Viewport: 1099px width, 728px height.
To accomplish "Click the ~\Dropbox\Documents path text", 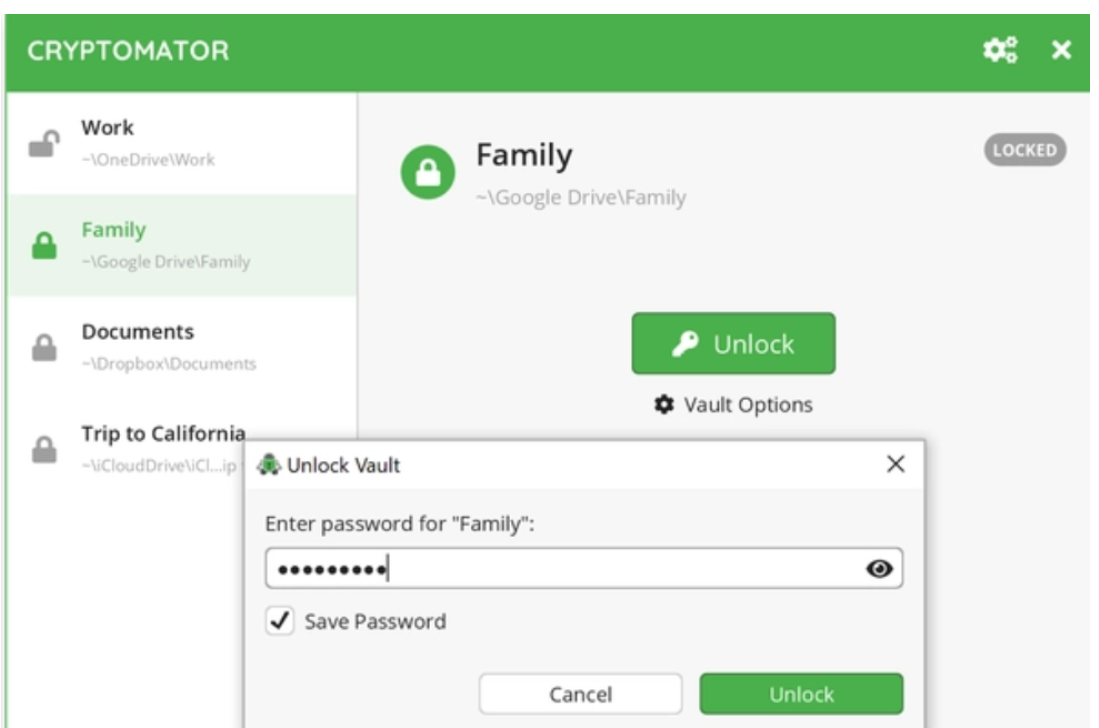I will click(169, 364).
